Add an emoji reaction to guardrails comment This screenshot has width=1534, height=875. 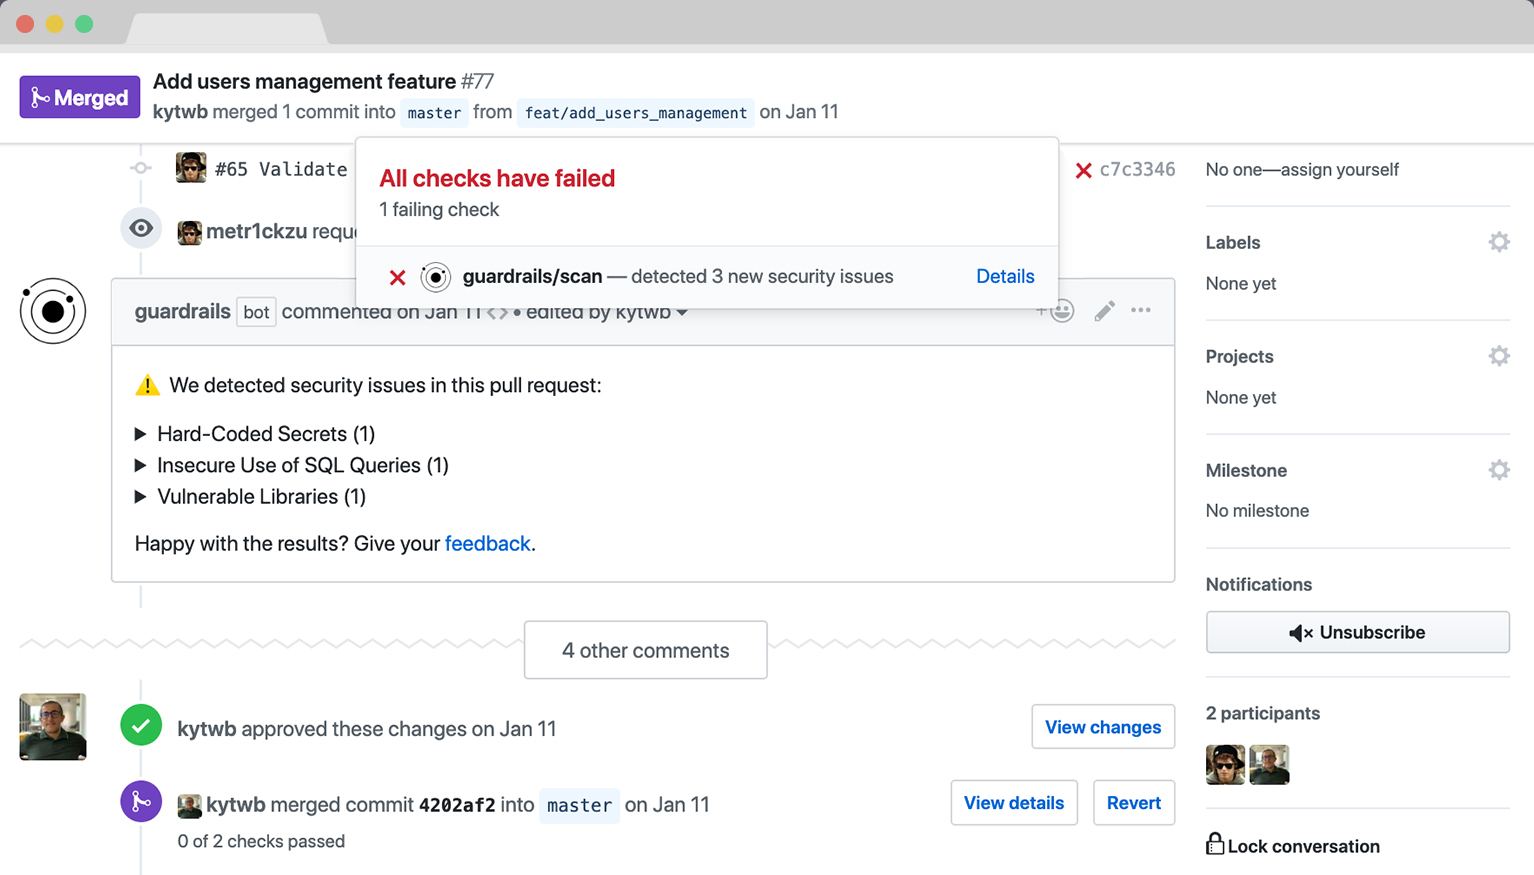[x=1058, y=312]
